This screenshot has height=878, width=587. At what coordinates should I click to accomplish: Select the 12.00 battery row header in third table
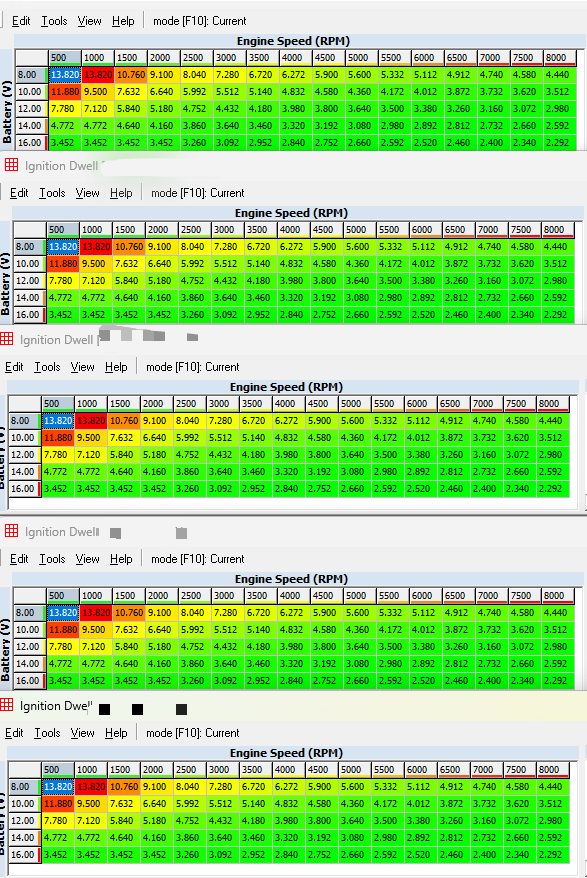(24, 455)
